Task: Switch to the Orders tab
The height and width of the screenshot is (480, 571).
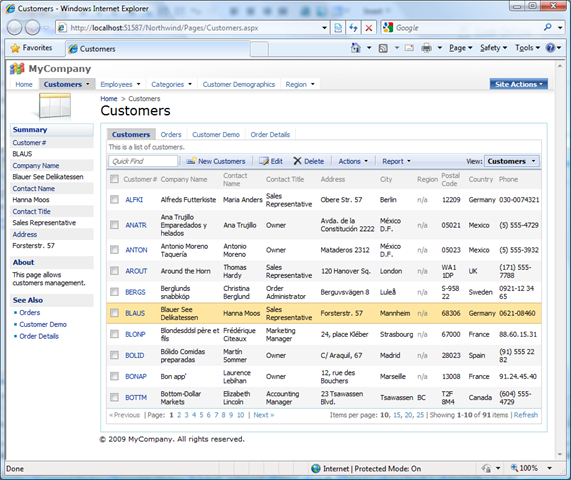Action: click(x=171, y=134)
